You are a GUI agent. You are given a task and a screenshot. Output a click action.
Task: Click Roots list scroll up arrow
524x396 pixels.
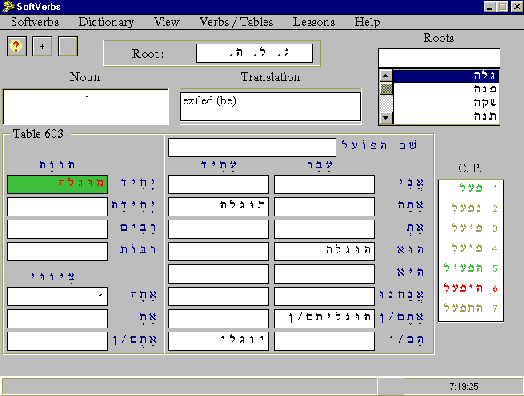386,76
